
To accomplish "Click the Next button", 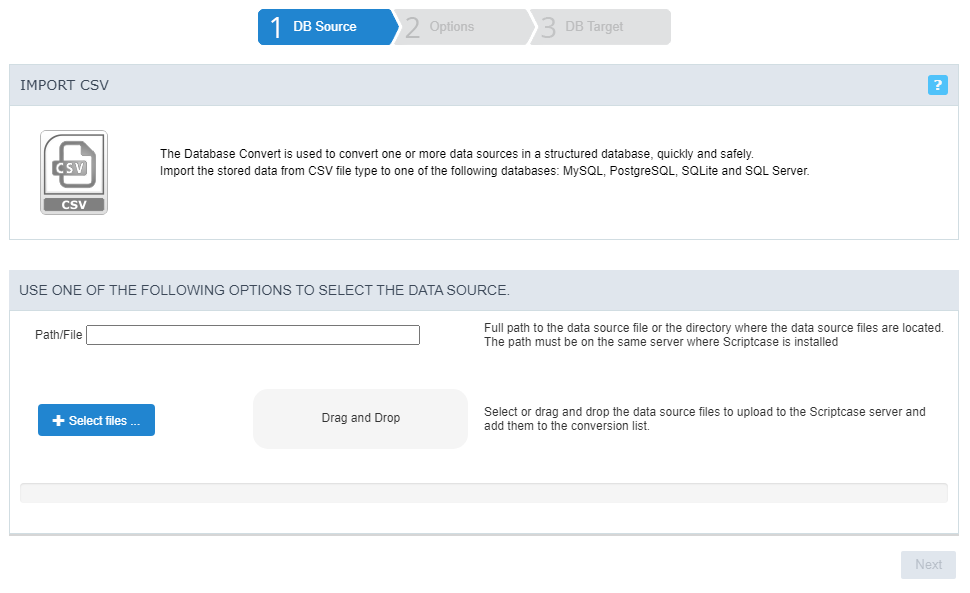I will 928,565.
